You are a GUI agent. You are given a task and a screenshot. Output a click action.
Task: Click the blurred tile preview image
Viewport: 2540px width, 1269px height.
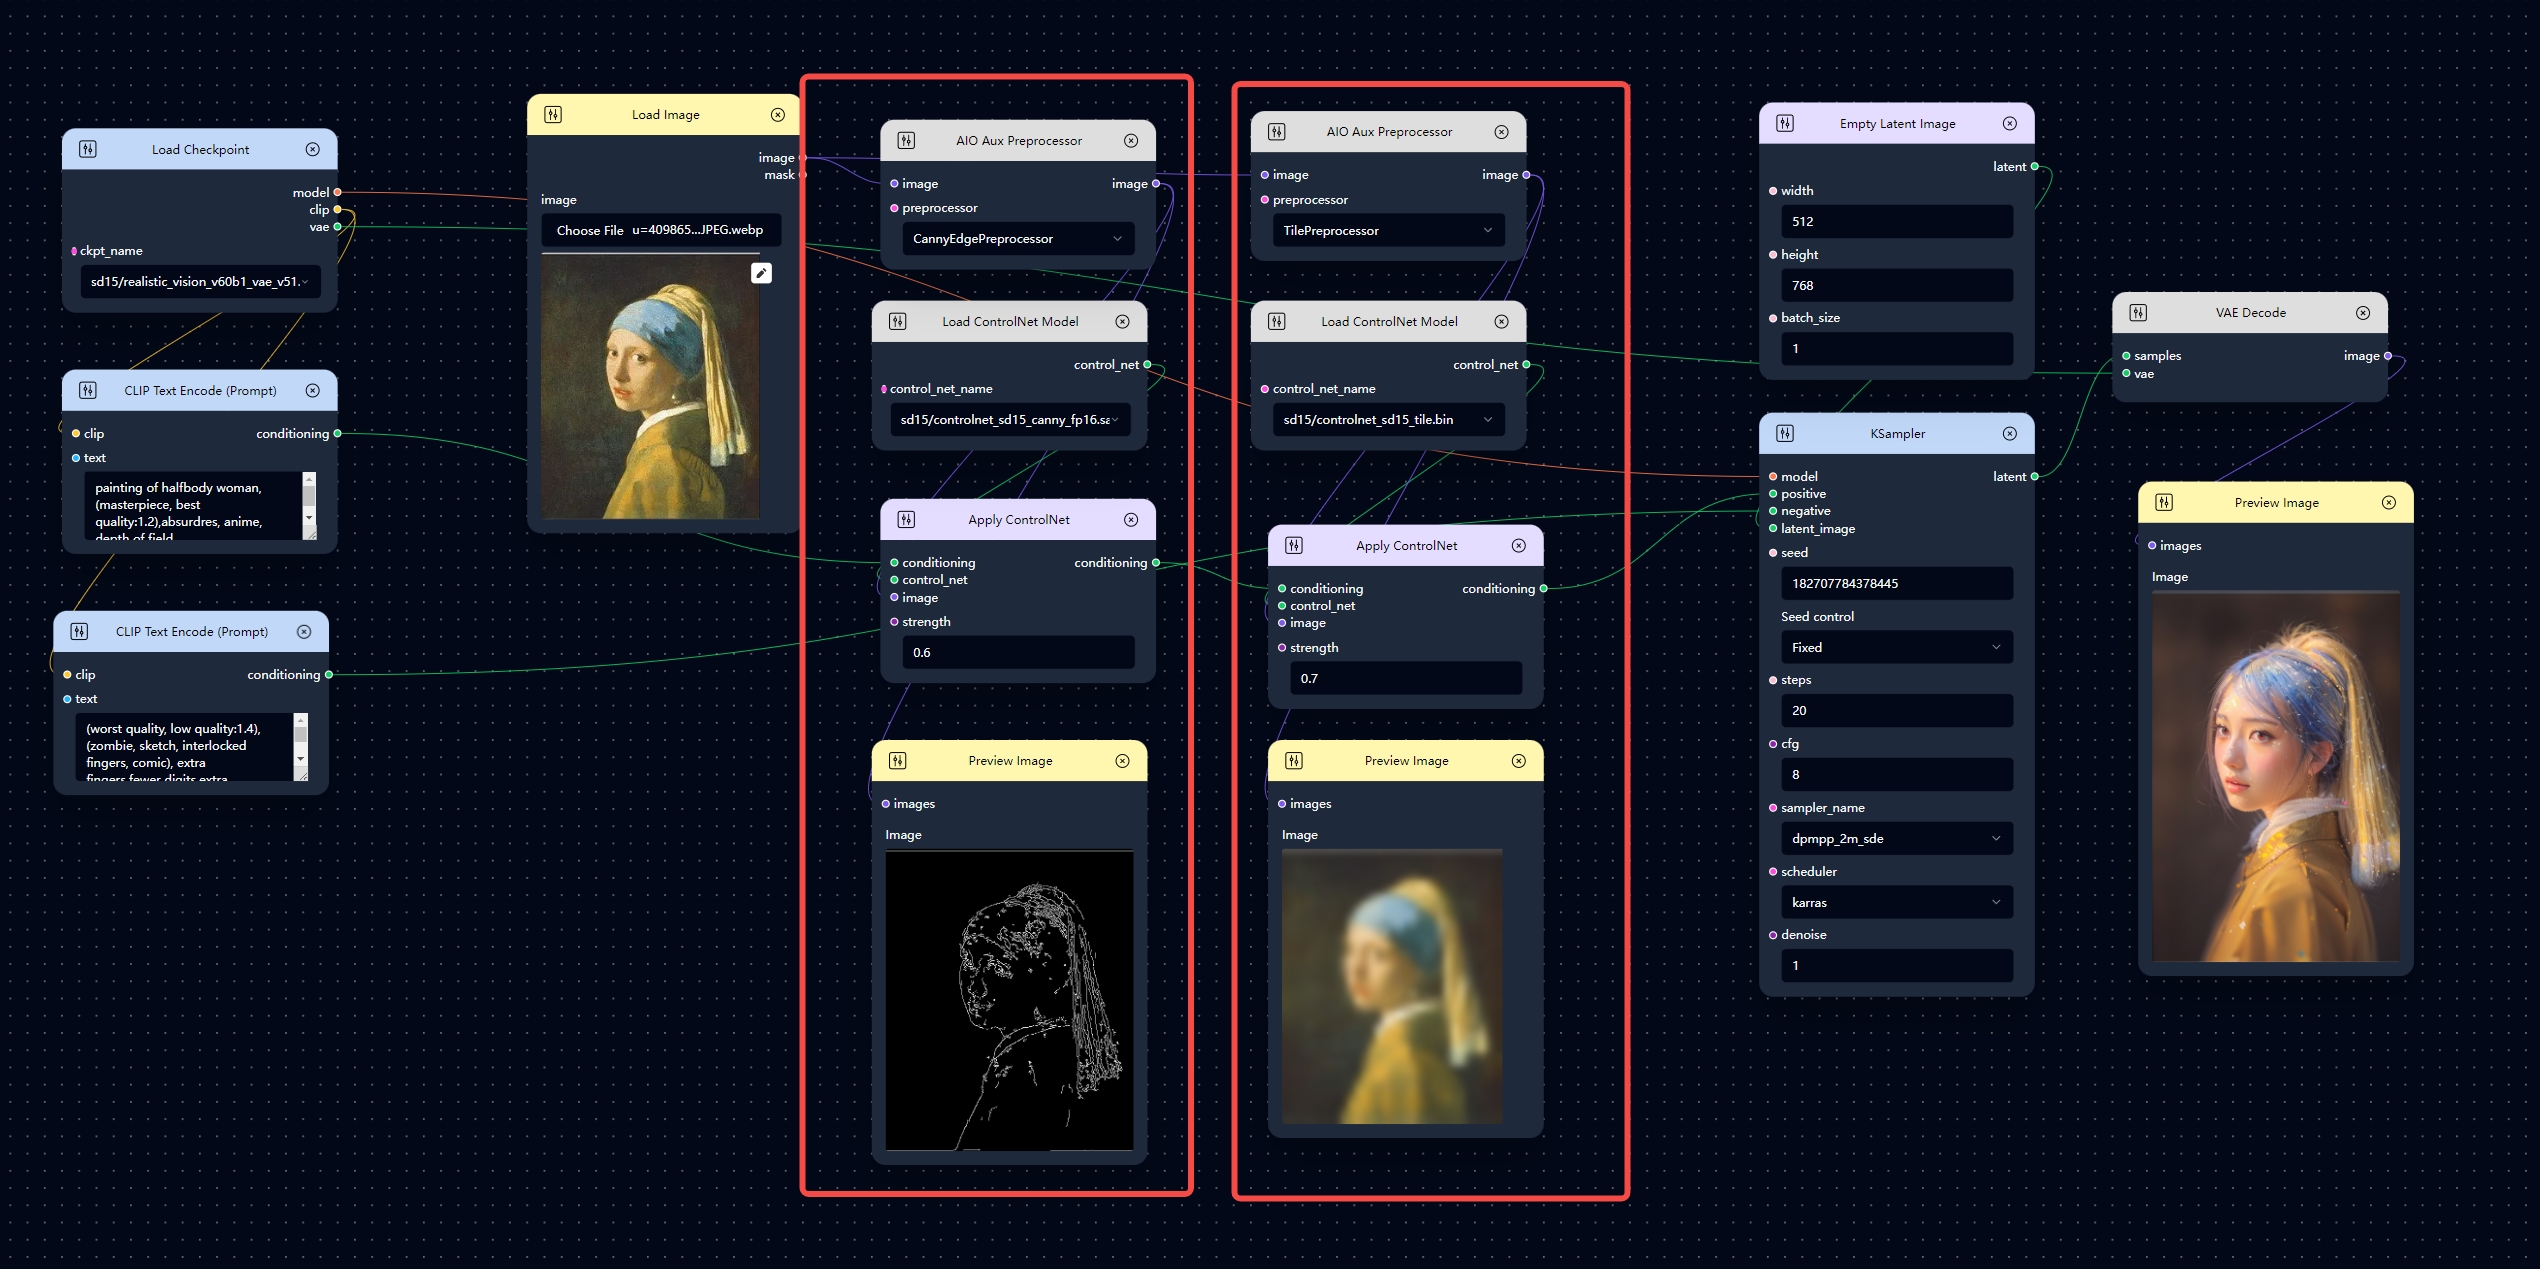pos(1391,986)
